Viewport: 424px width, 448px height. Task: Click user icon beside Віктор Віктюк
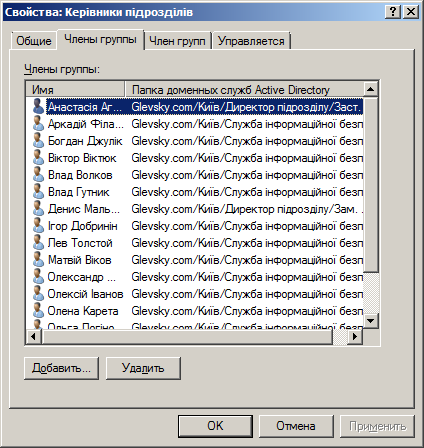pos(38,157)
